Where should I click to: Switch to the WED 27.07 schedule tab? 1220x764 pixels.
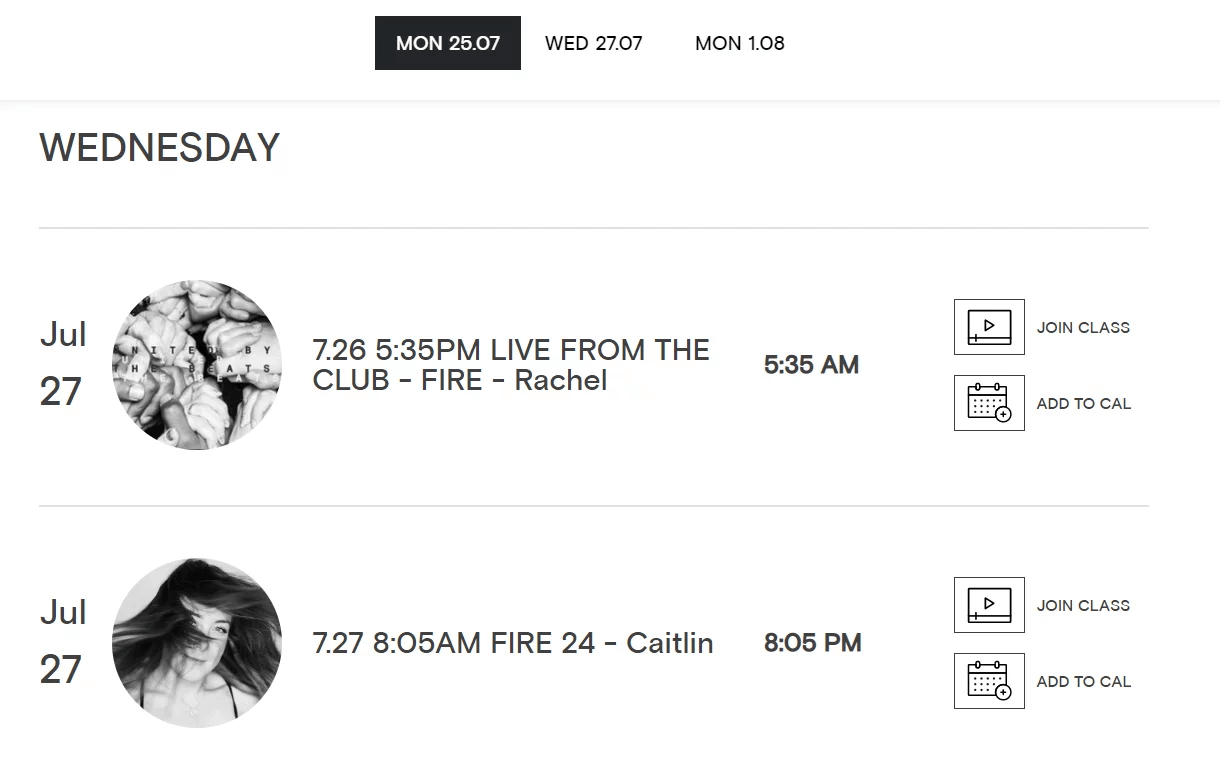pos(593,42)
